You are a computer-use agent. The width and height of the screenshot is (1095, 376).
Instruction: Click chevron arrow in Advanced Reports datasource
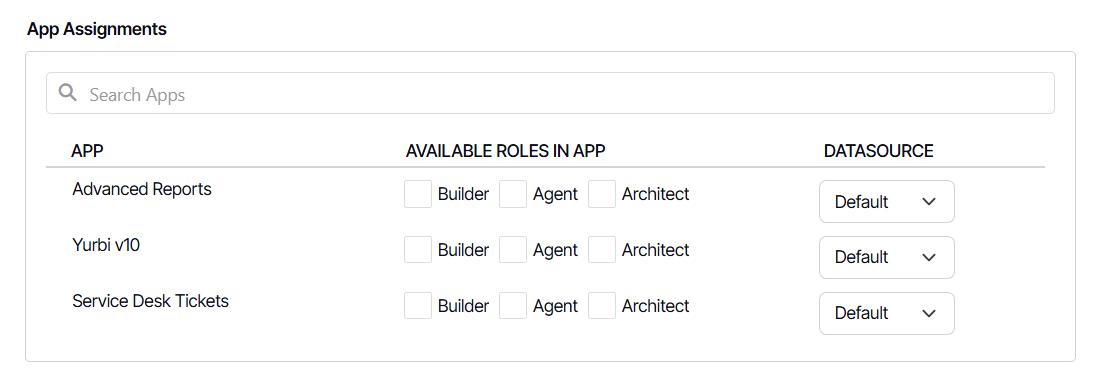(x=929, y=201)
